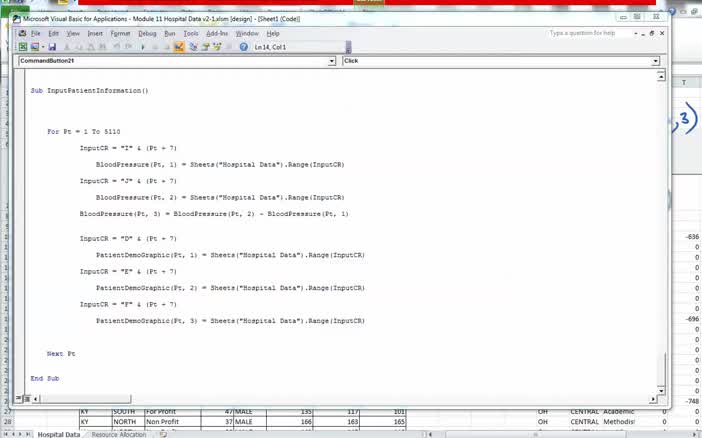Image resolution: width=702 pixels, height=438 pixels.
Task: Open the Insert UserForm icon's dropdown arrow
Action: click(x=43, y=47)
